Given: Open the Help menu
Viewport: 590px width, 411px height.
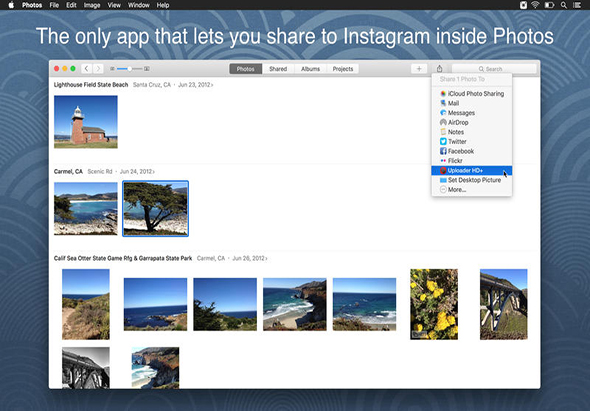Looking at the screenshot, I should (x=163, y=5).
